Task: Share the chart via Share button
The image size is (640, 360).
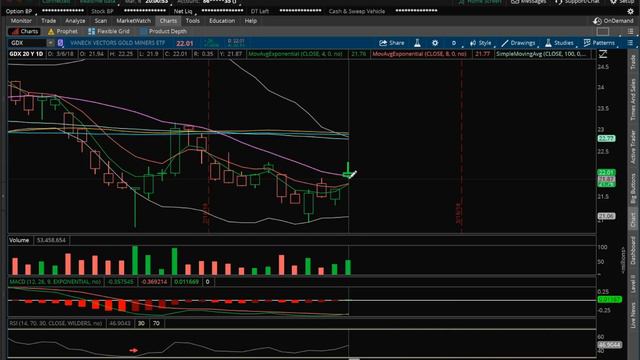Action: [x=392, y=43]
